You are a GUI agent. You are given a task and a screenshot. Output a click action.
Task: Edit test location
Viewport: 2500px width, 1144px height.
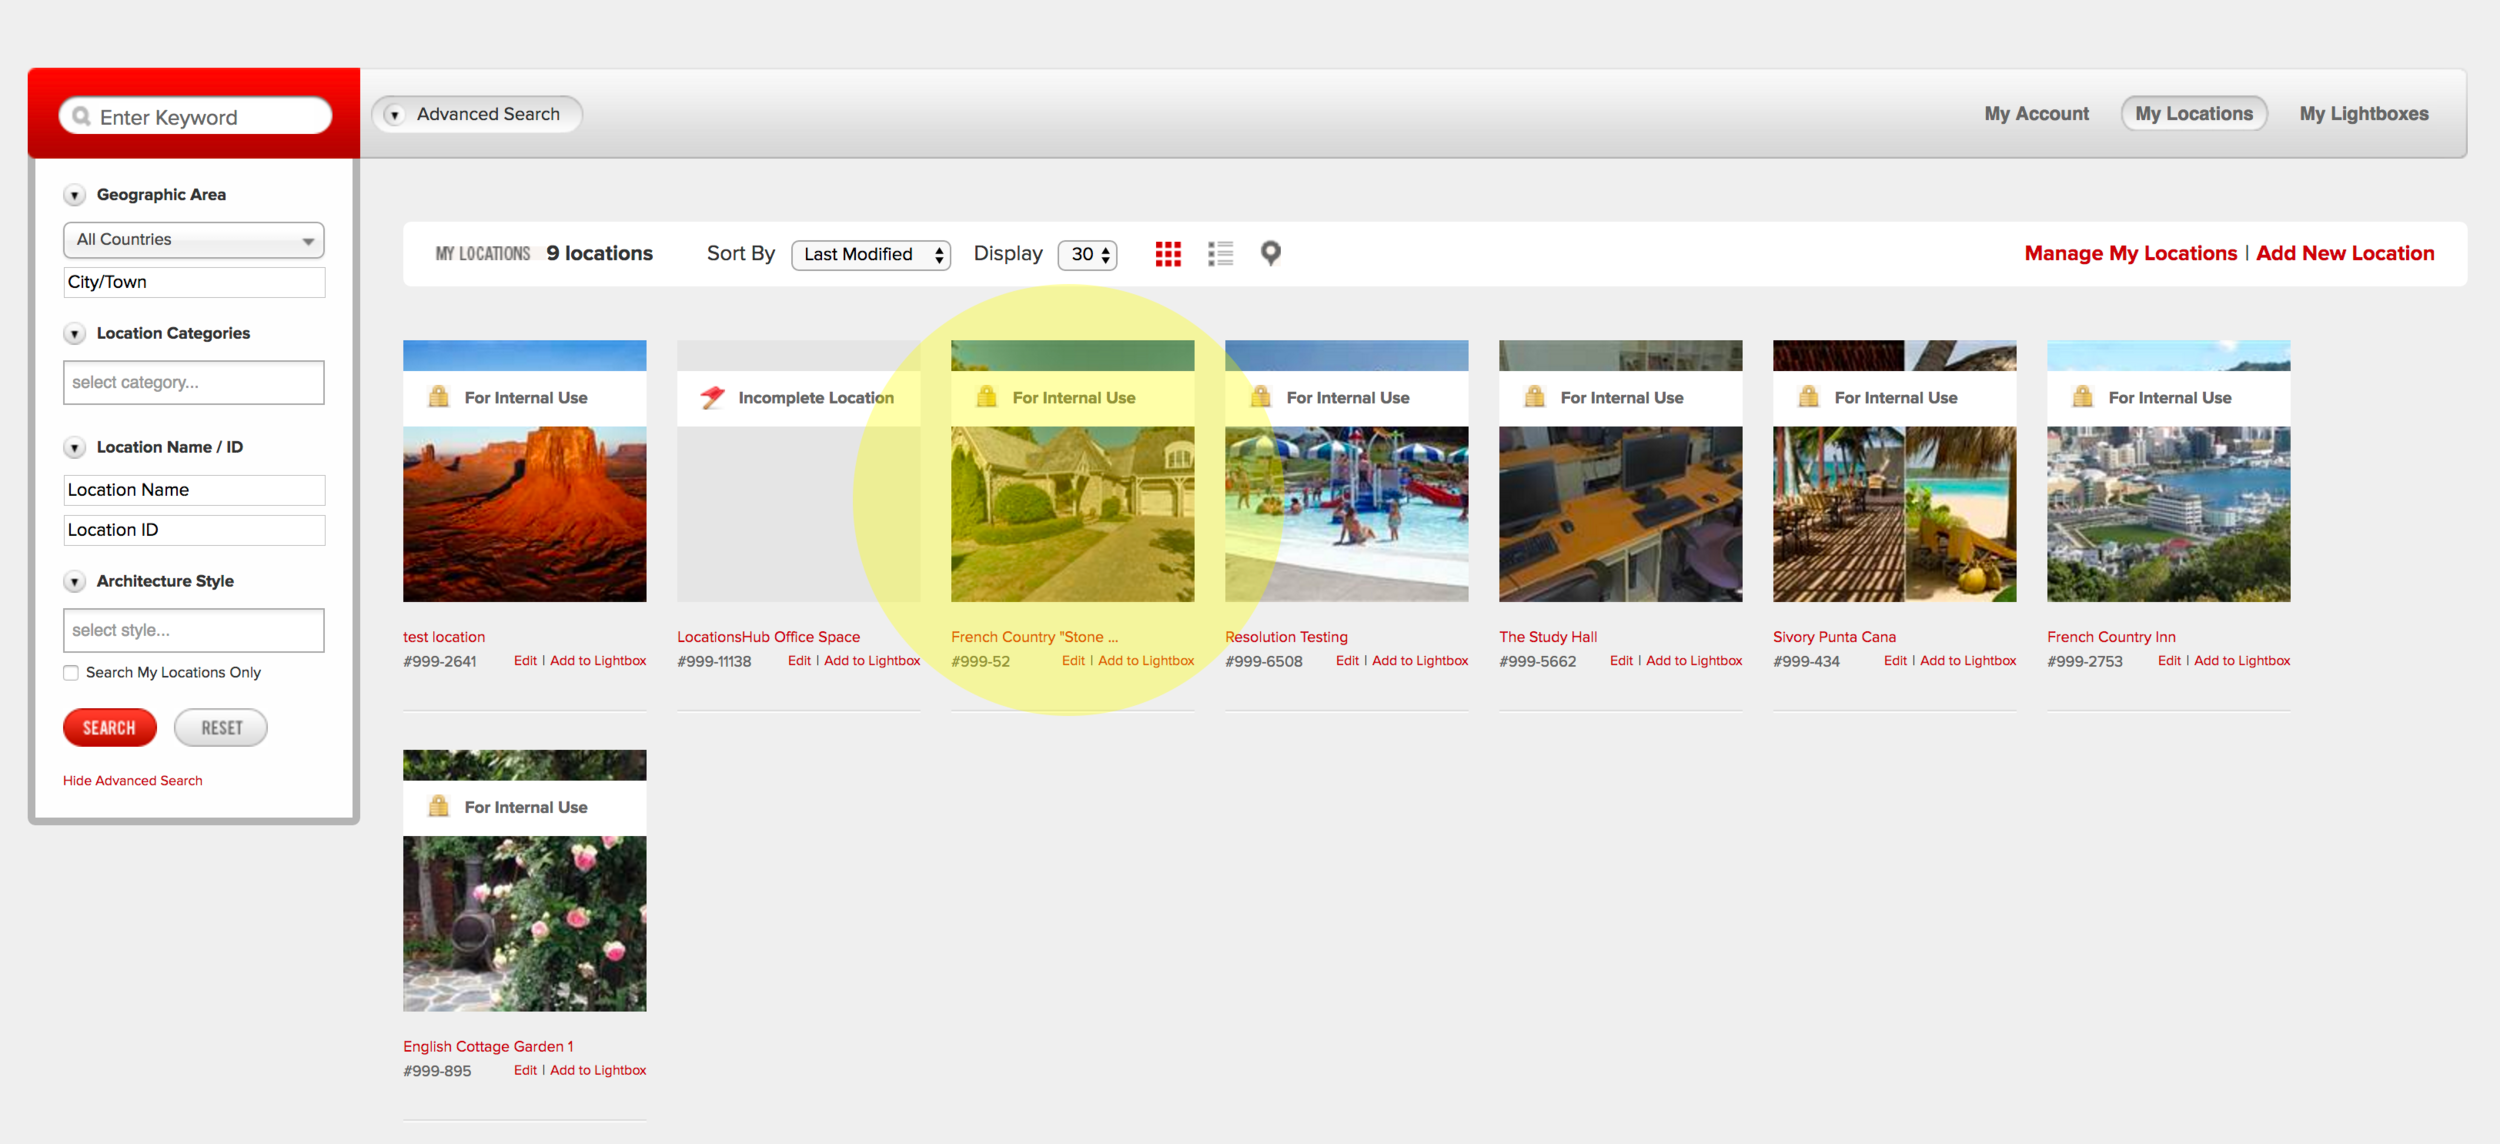(x=525, y=661)
